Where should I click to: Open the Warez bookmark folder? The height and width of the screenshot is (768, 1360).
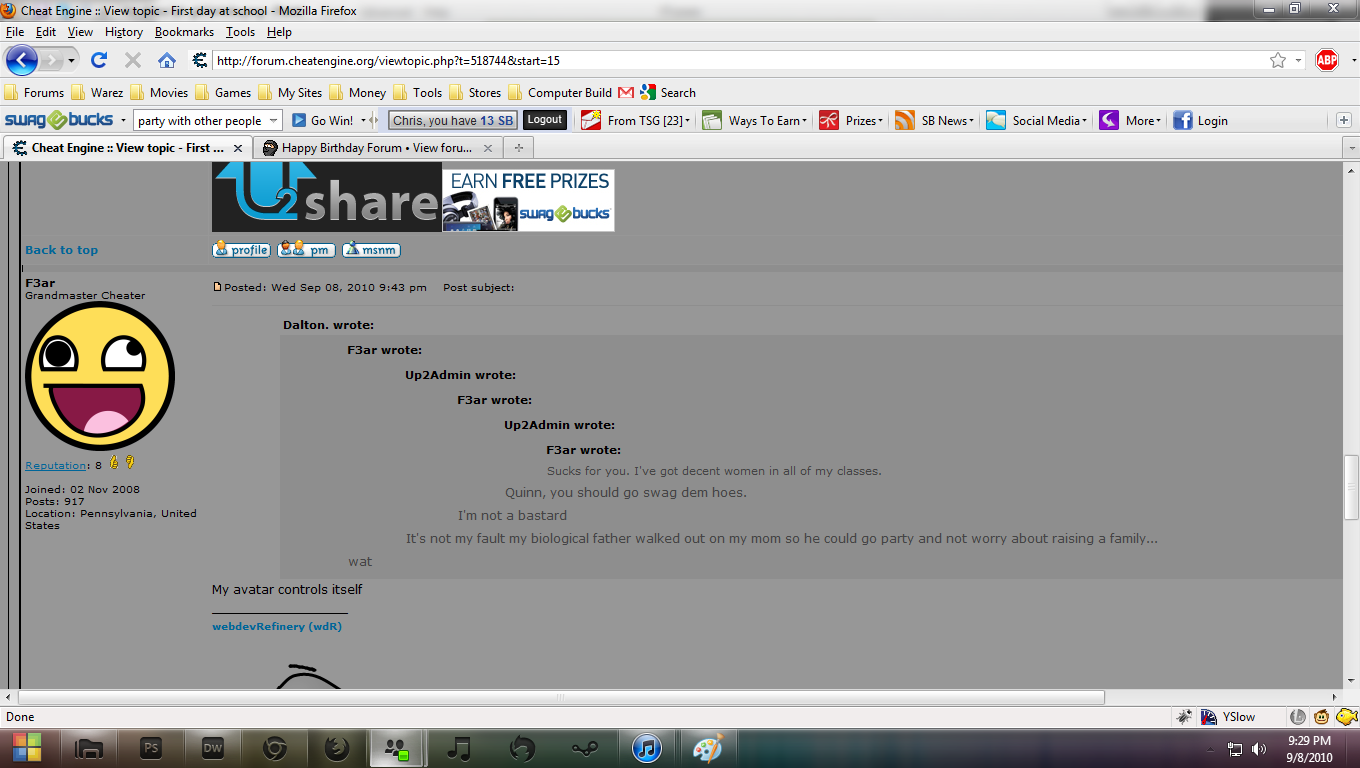coord(97,92)
